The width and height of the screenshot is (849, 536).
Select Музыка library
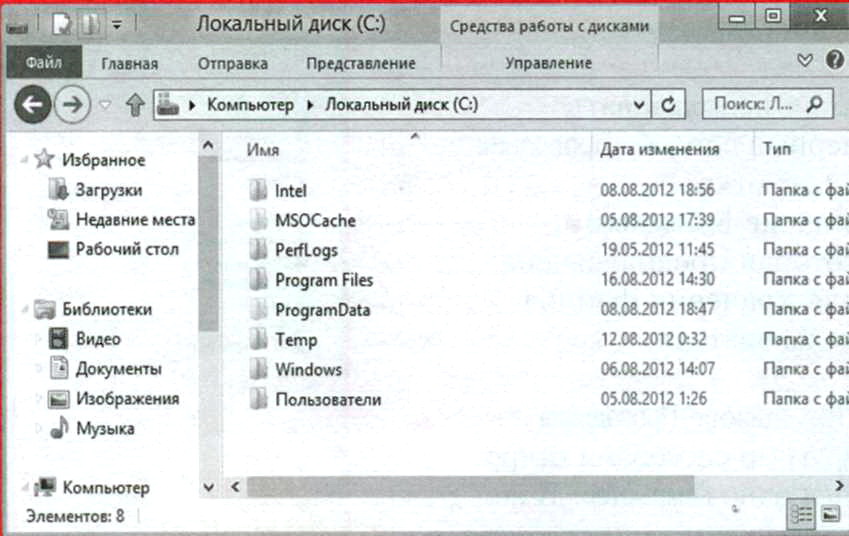(105, 429)
